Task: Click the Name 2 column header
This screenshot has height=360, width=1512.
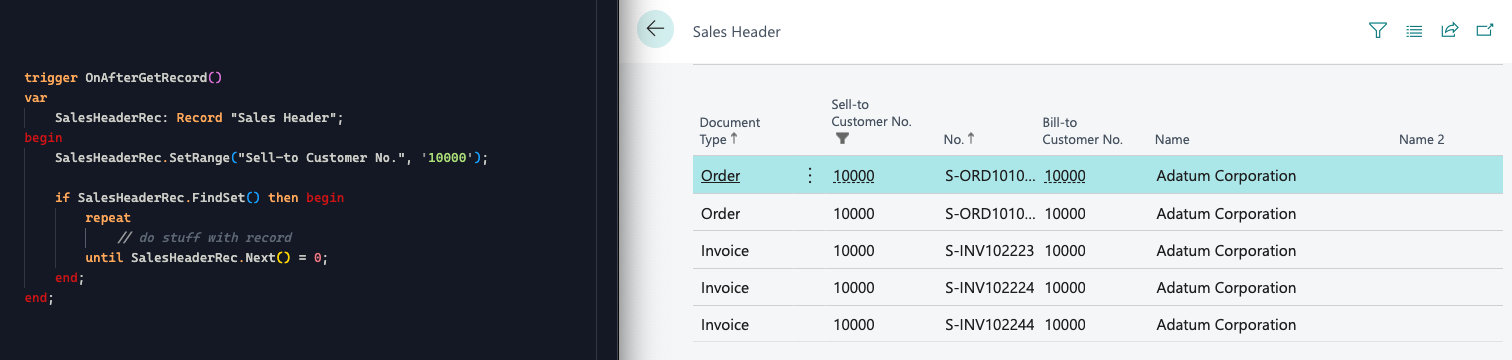Action: tap(1421, 140)
